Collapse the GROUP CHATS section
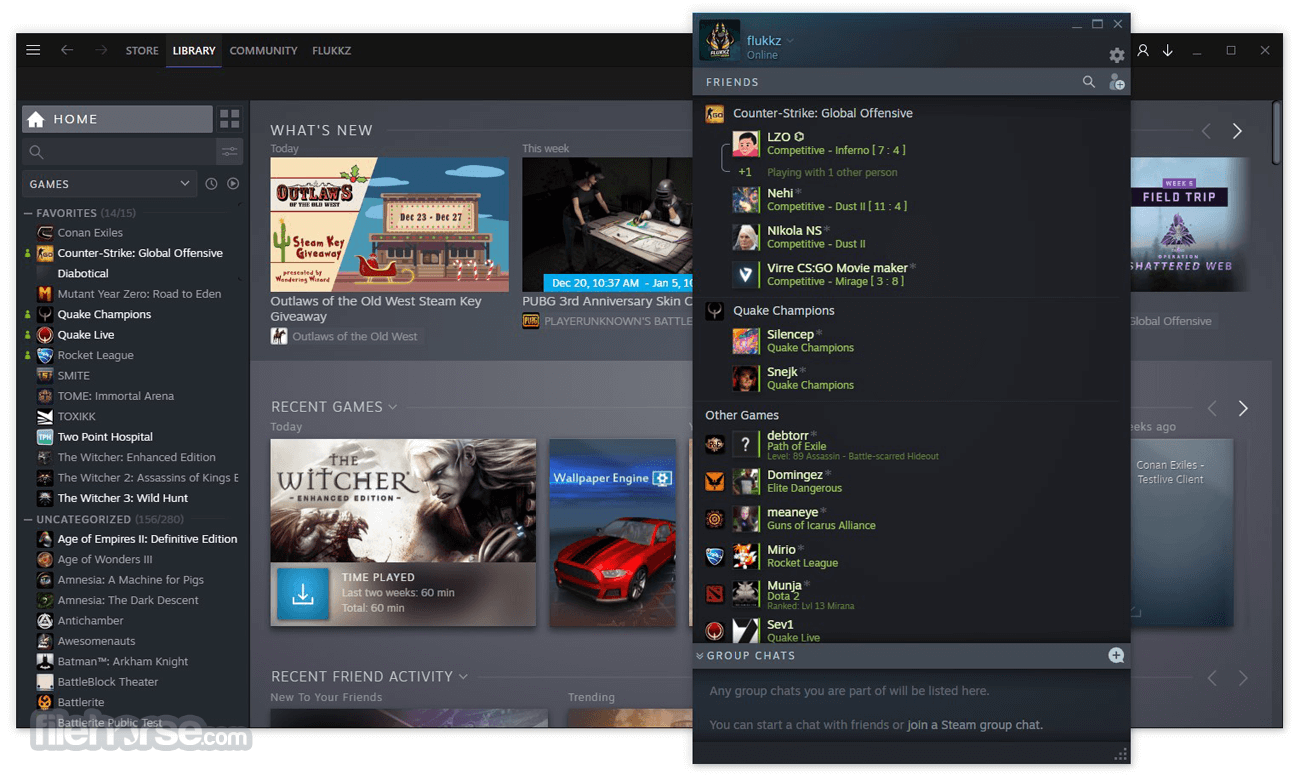Image resolution: width=1300 pixels, height=781 pixels. point(700,656)
